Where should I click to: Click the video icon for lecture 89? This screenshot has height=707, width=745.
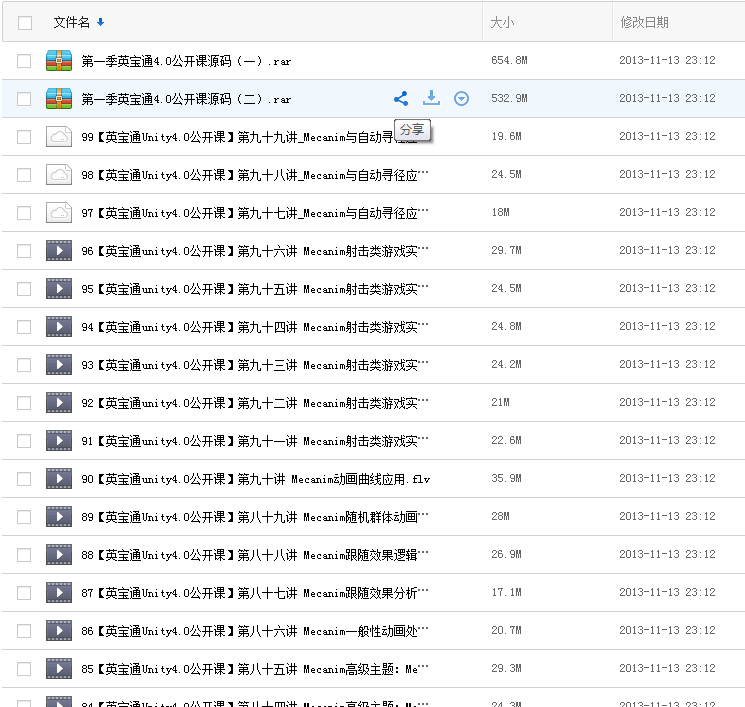point(59,516)
